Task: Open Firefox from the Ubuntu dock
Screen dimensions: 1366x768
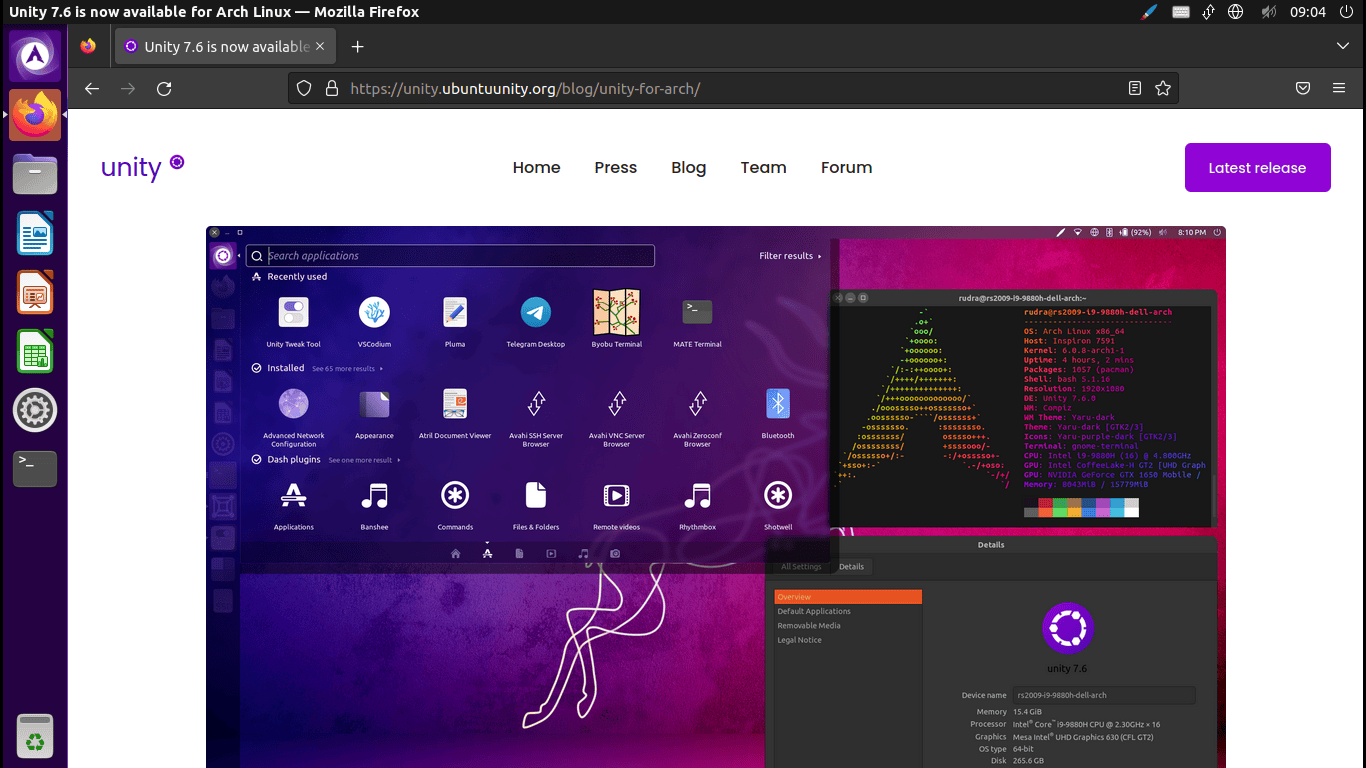Action: pos(35,115)
